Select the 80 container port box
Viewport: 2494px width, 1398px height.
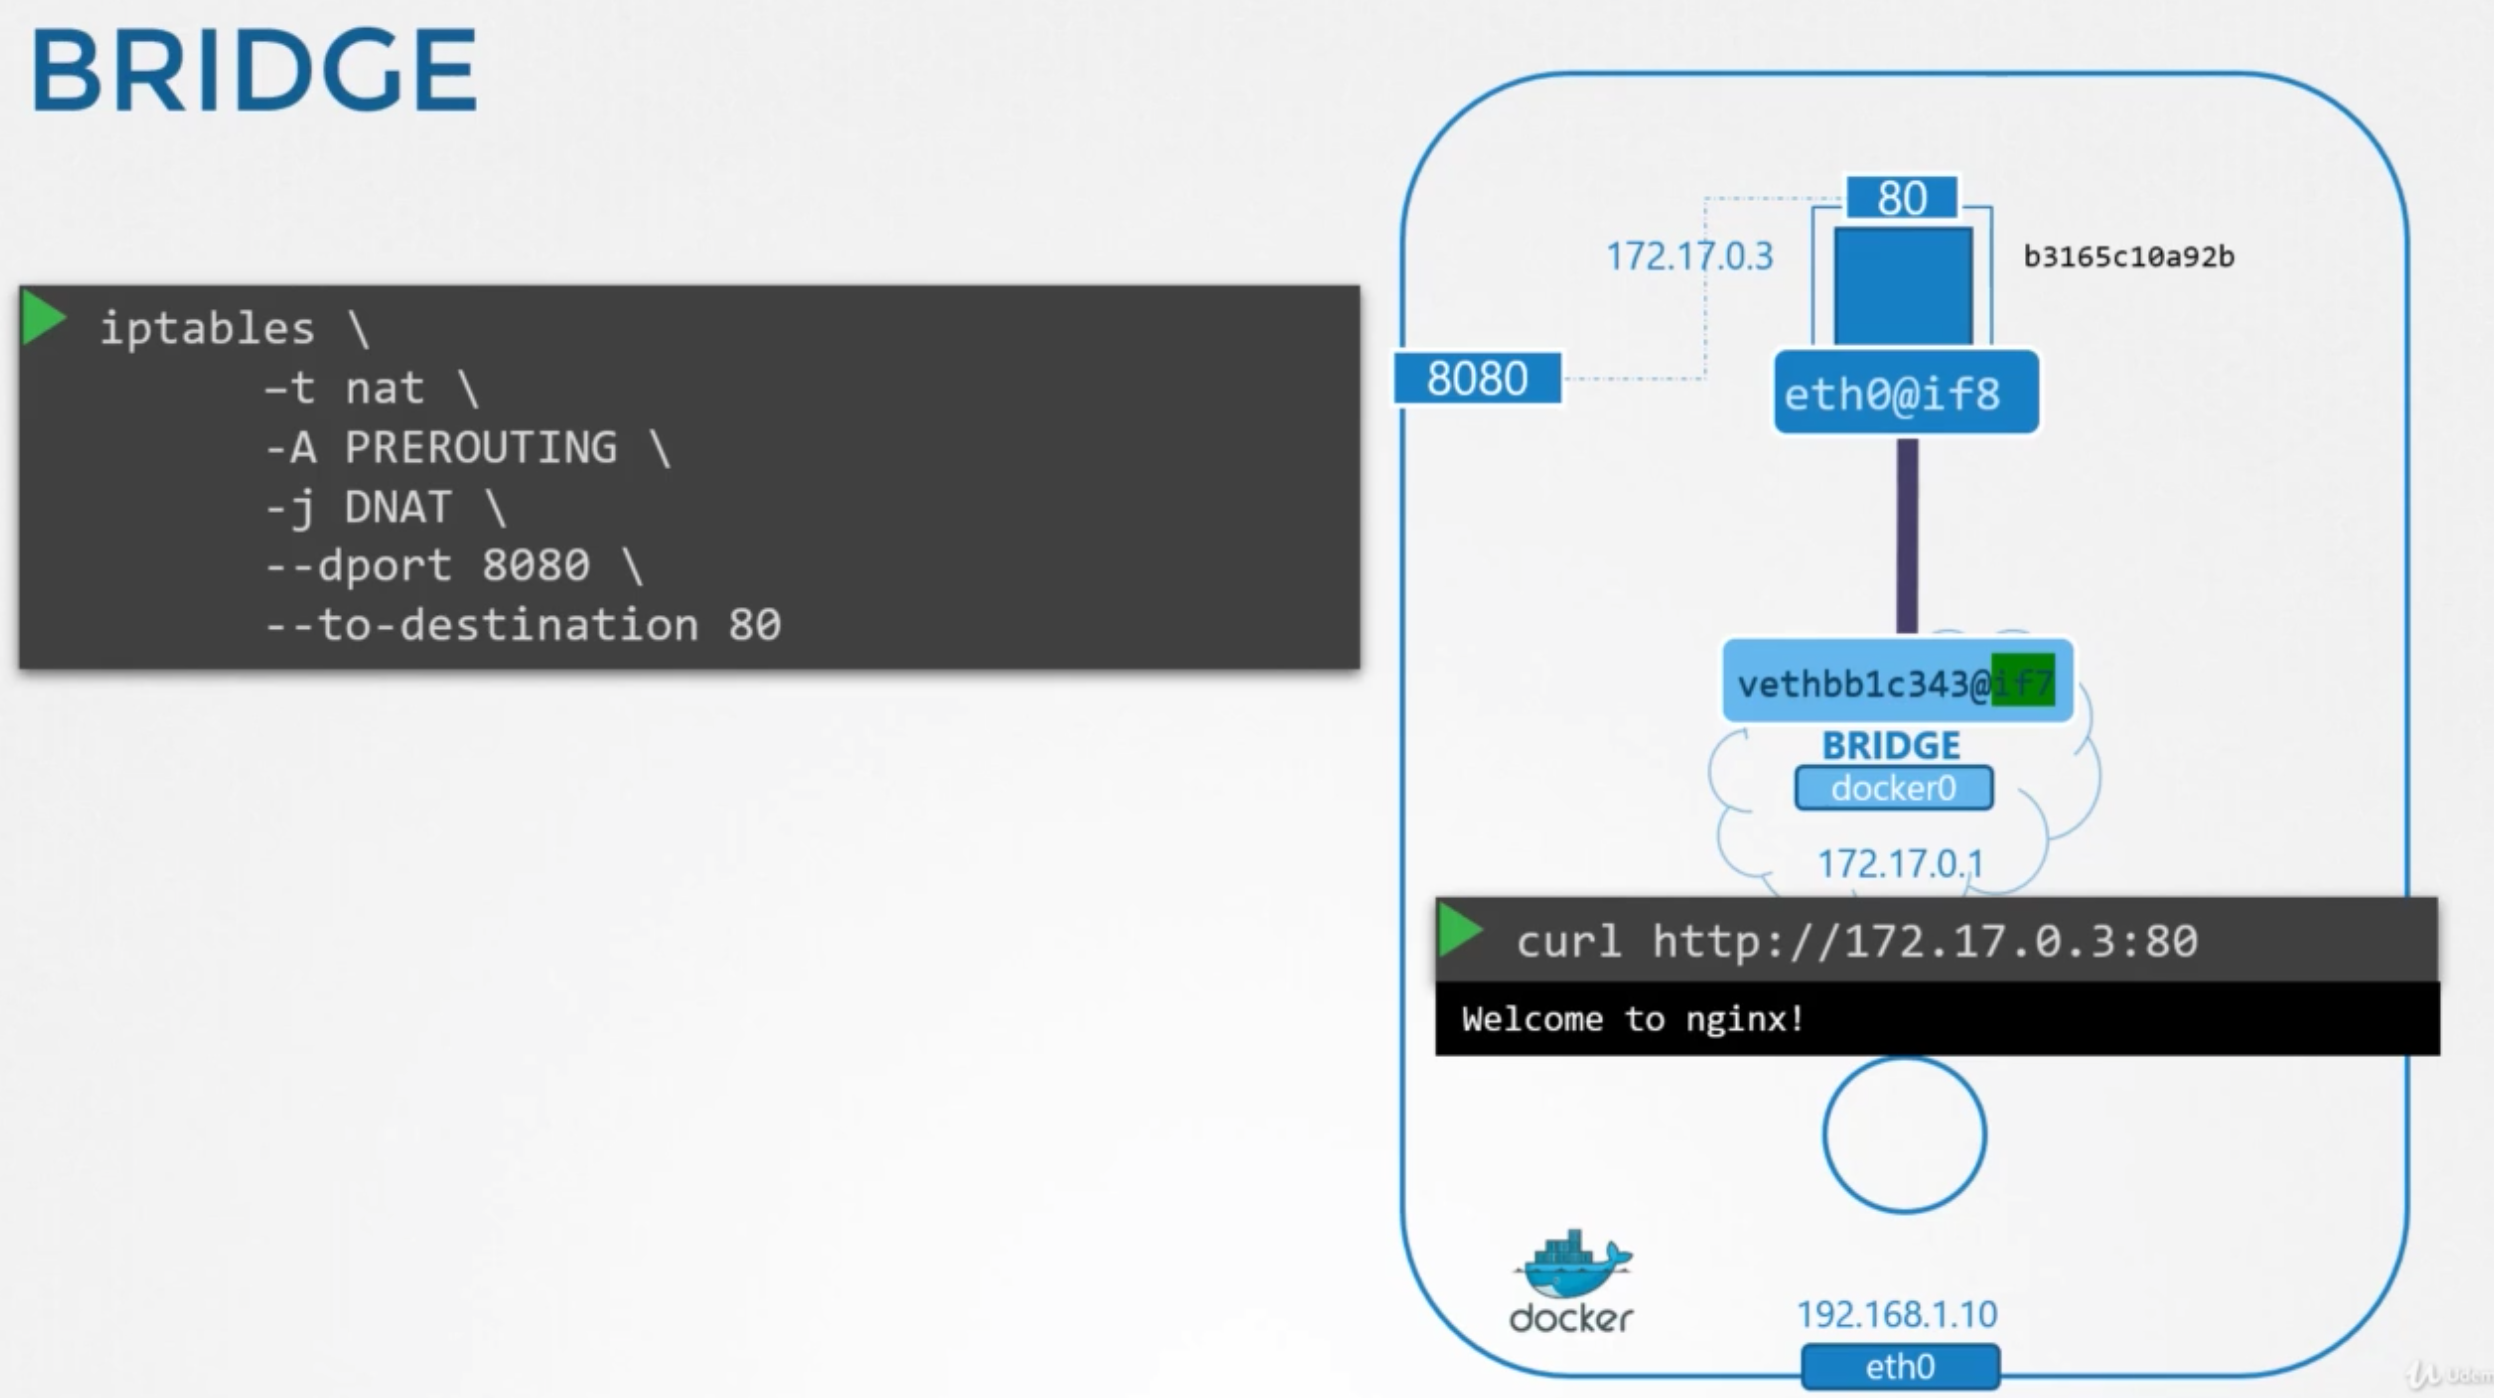[x=1901, y=197]
